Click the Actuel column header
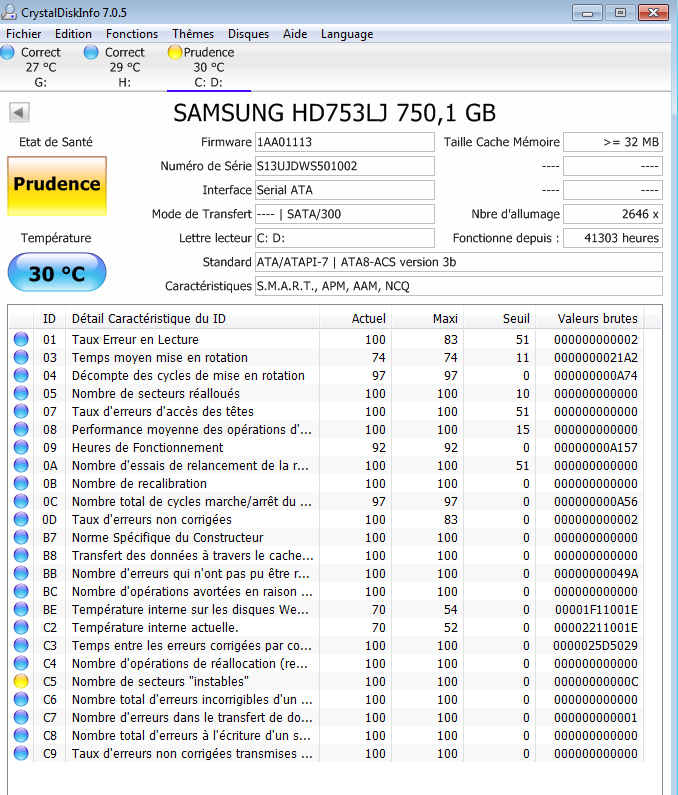Screen dimensions: 678x795 355,318
